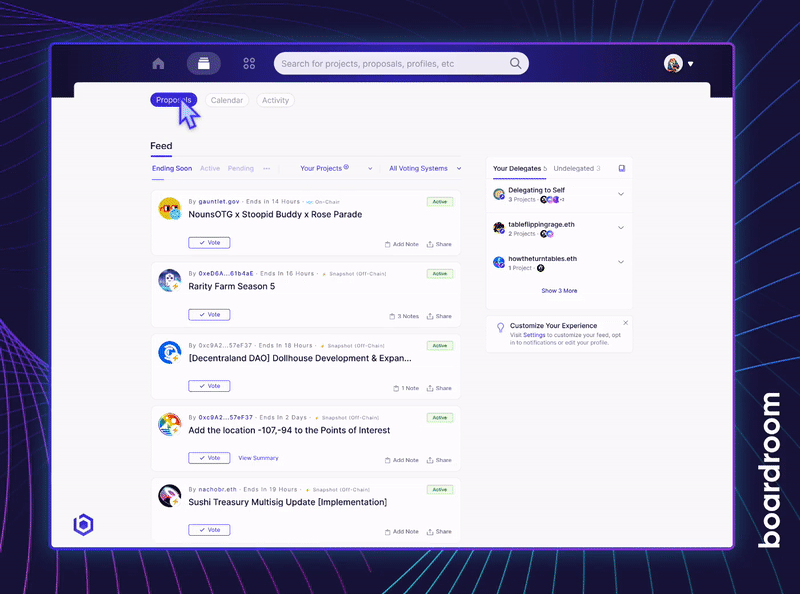Screen dimensions: 800x594
Task: Share the location -107,-94 proposal
Action: [x=439, y=460]
